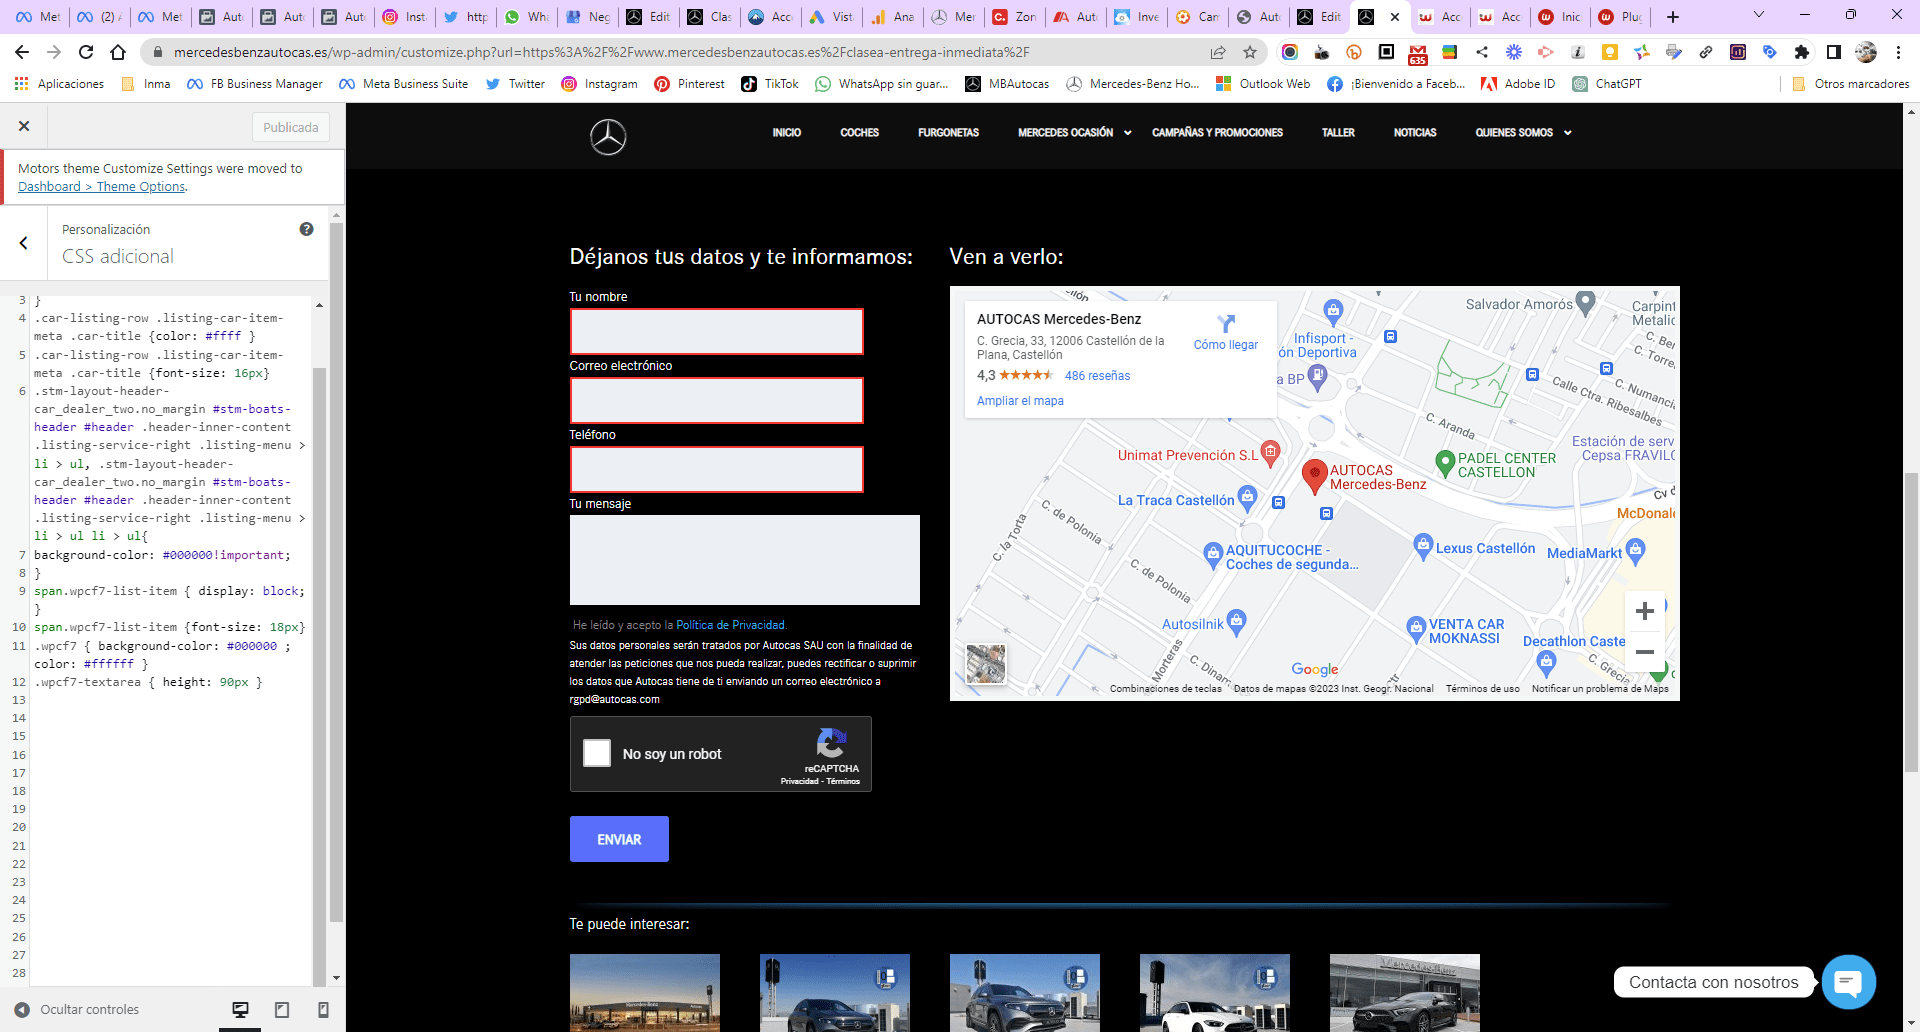The image size is (1920, 1032).
Task: Click the Cómo llegar directions icon
Action: pos(1226,324)
